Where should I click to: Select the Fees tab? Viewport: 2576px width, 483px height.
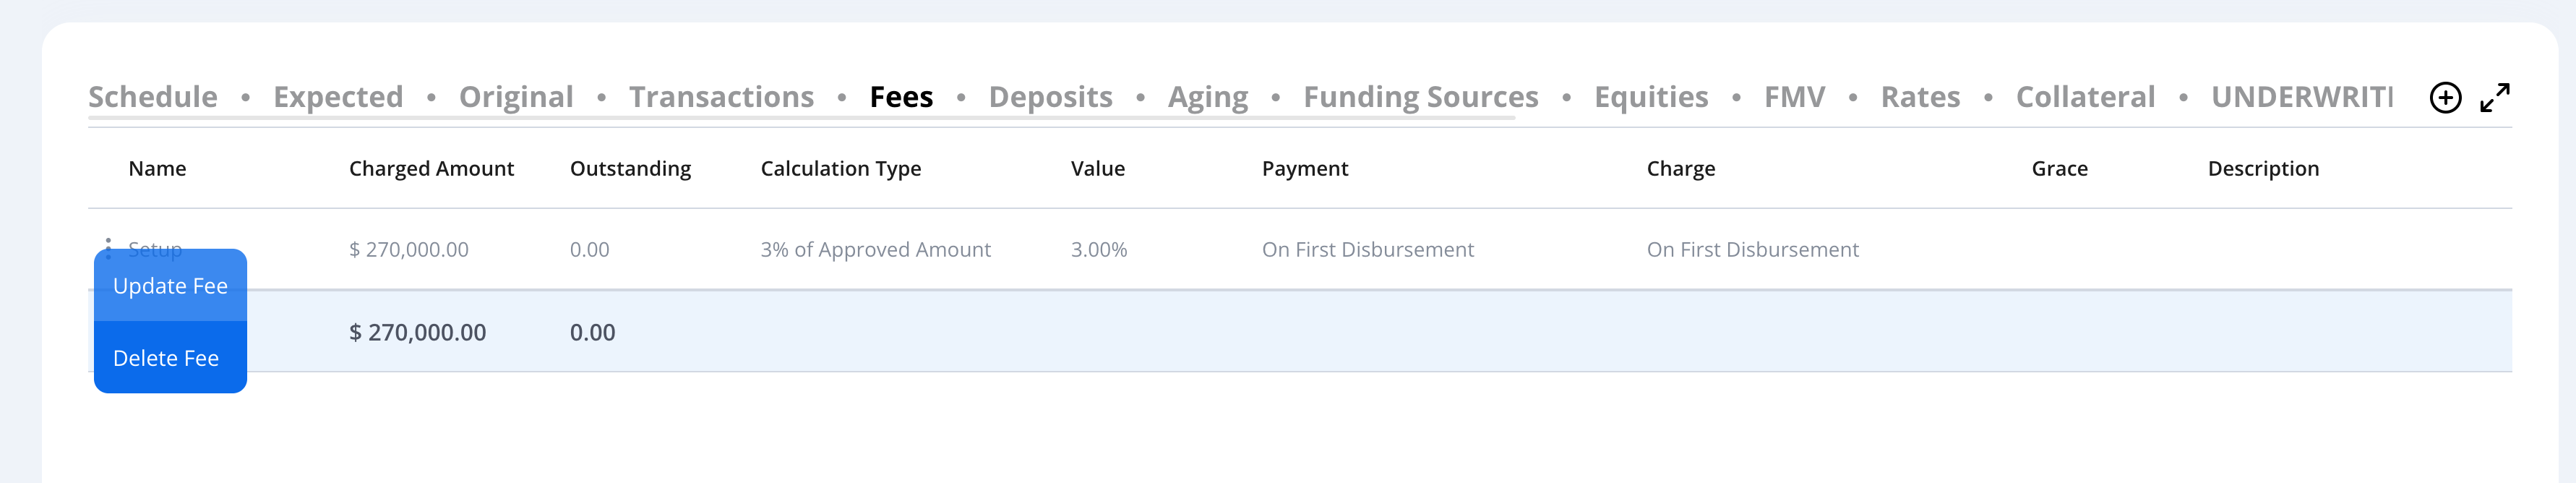click(901, 97)
